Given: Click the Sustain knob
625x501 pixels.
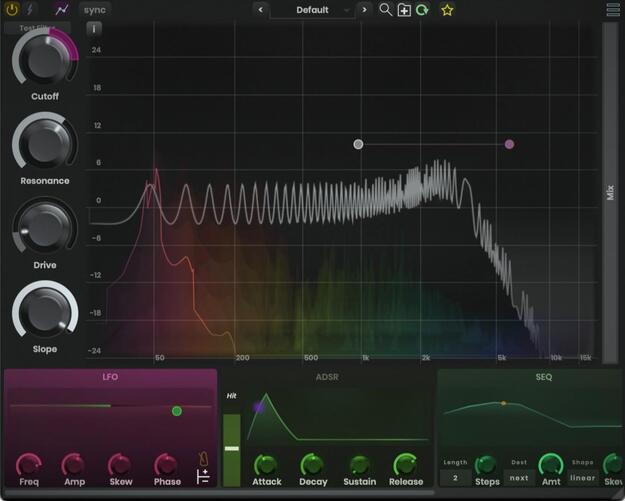Looking at the screenshot, I should click(360, 465).
